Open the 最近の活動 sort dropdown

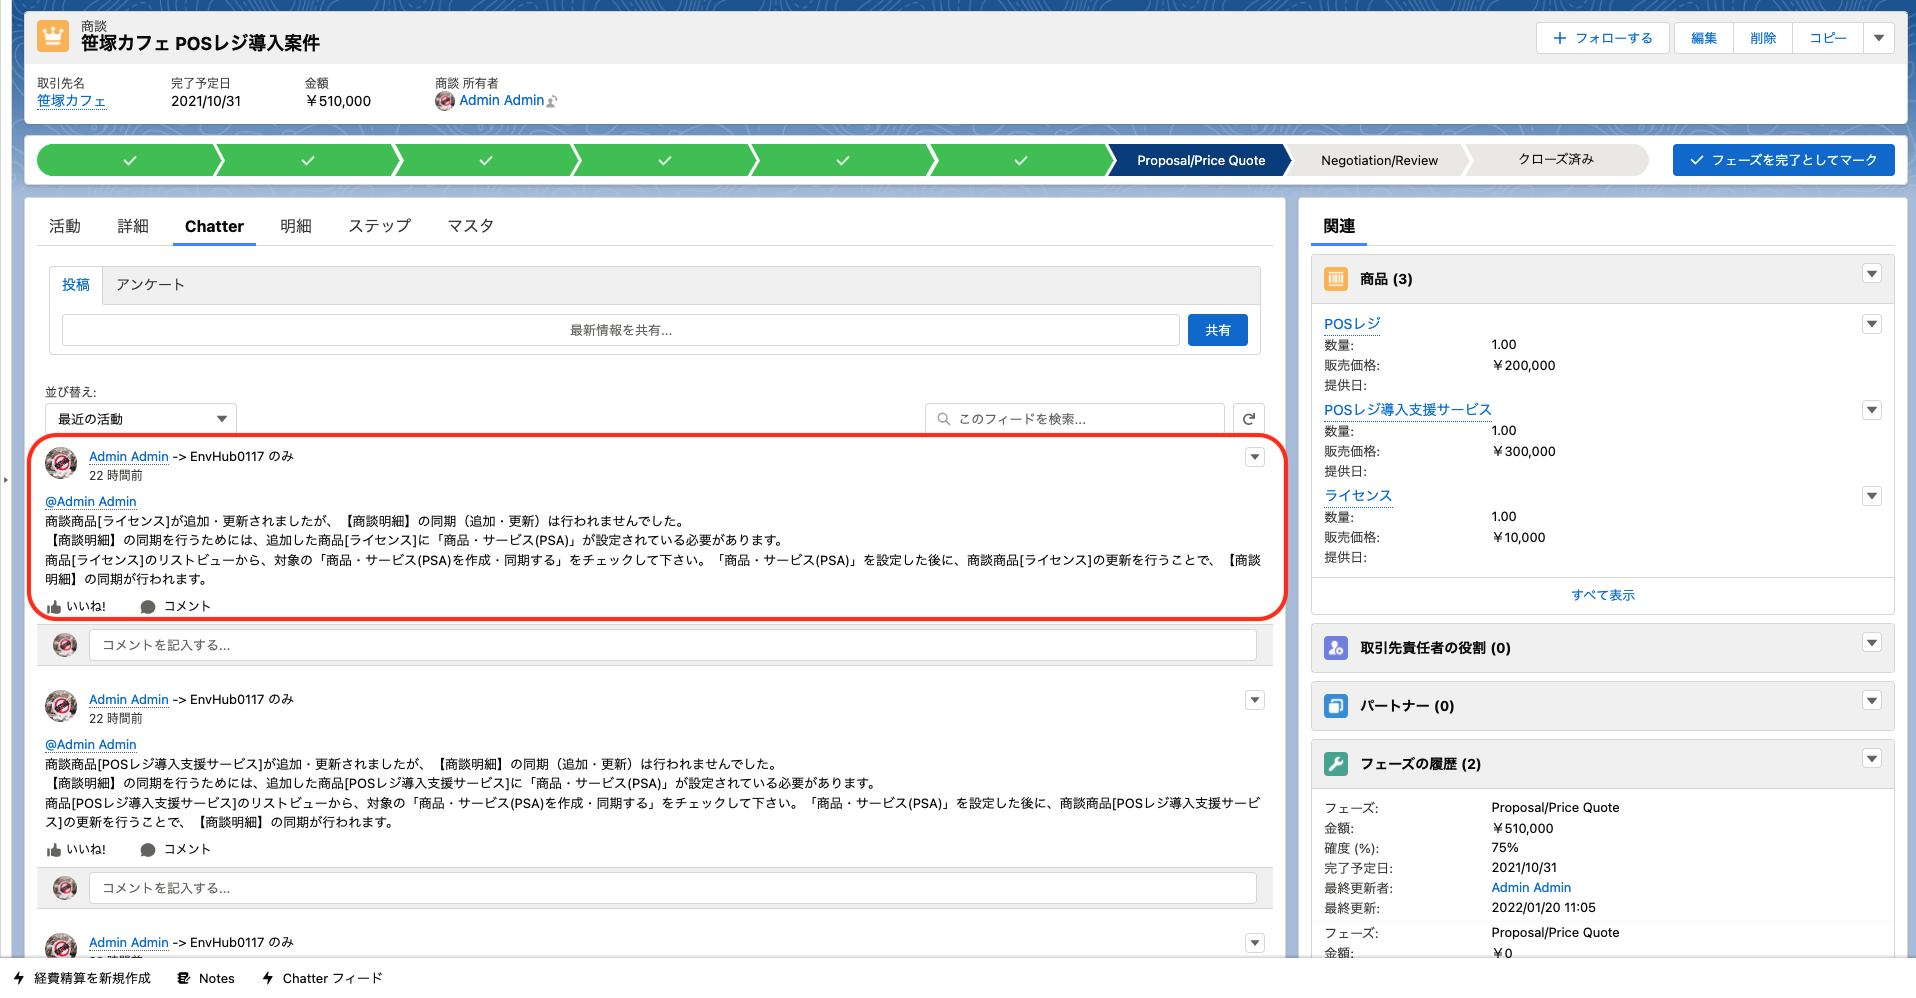pos(141,419)
